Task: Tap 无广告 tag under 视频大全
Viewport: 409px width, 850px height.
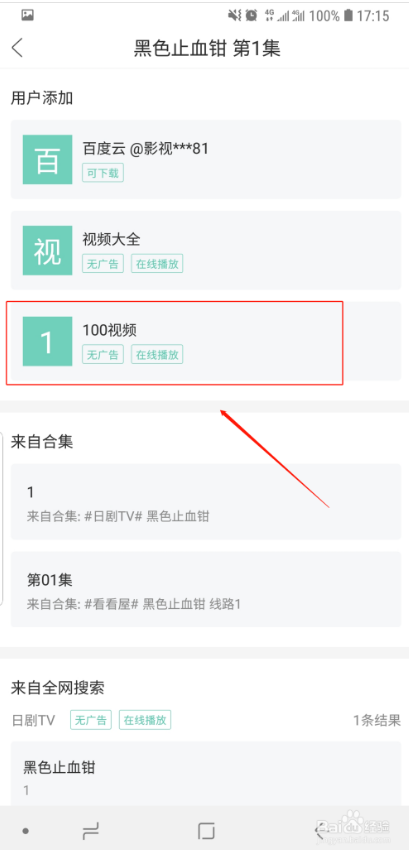Action: point(103,264)
